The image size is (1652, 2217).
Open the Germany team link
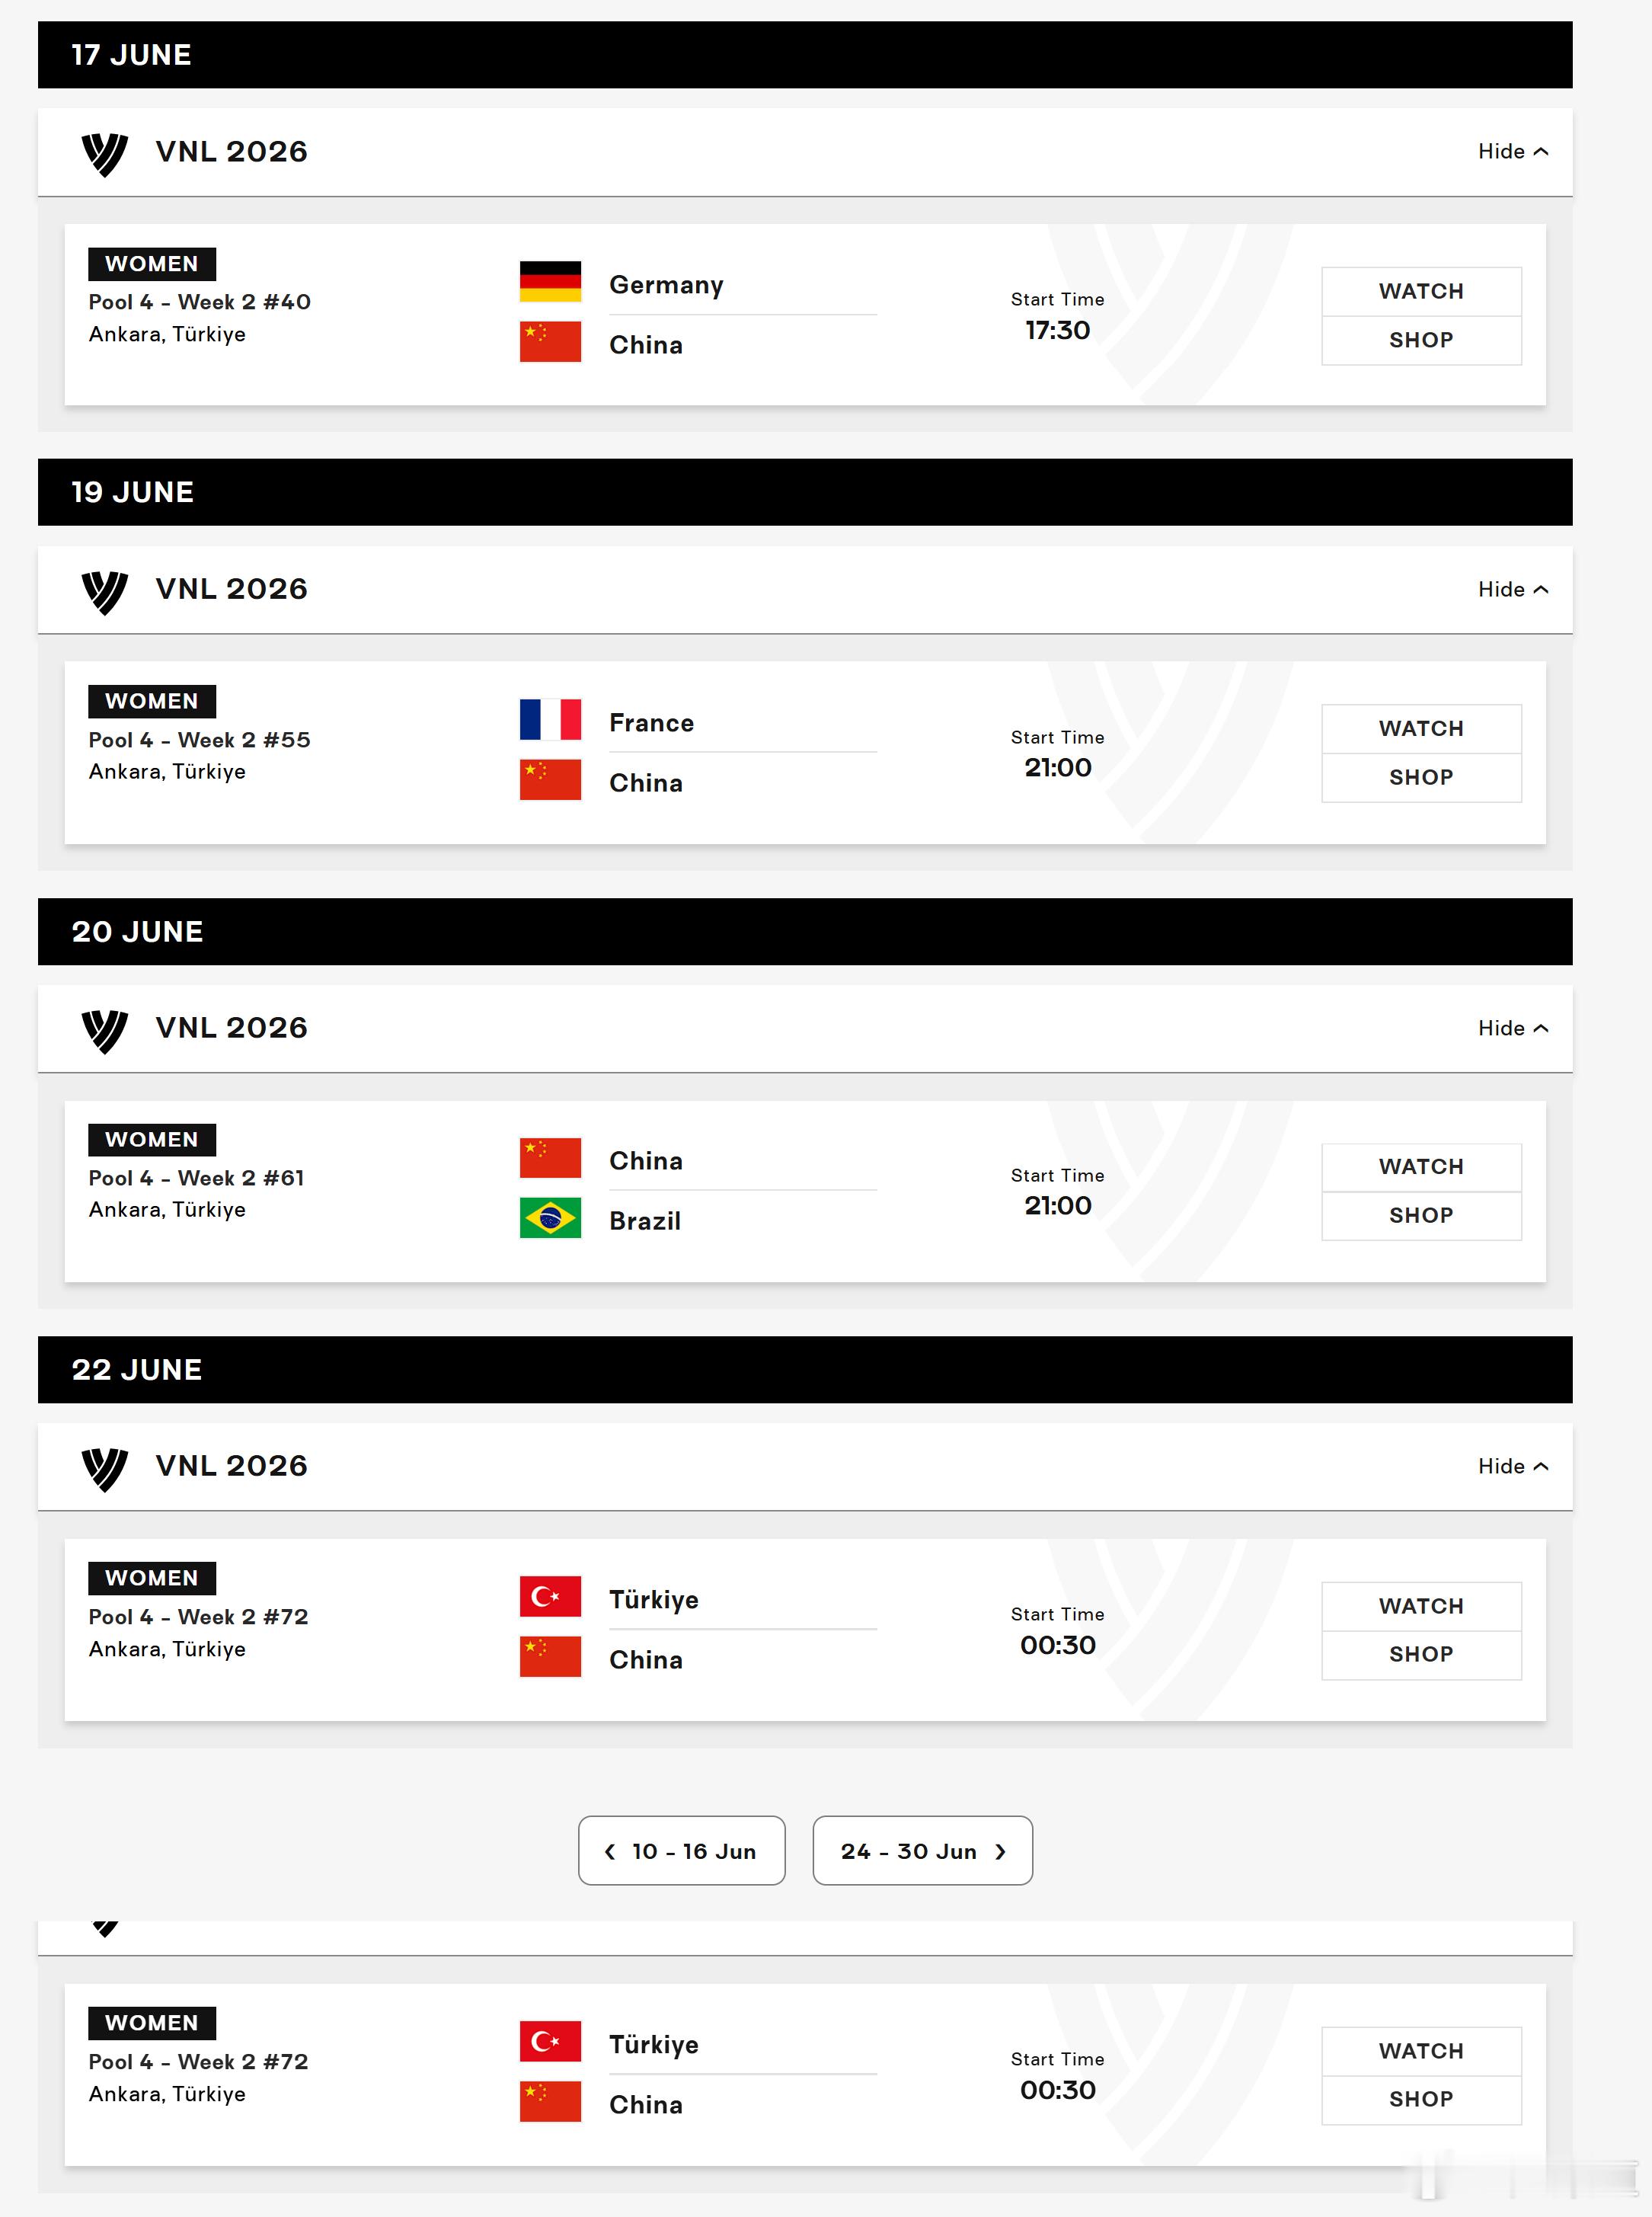point(666,286)
